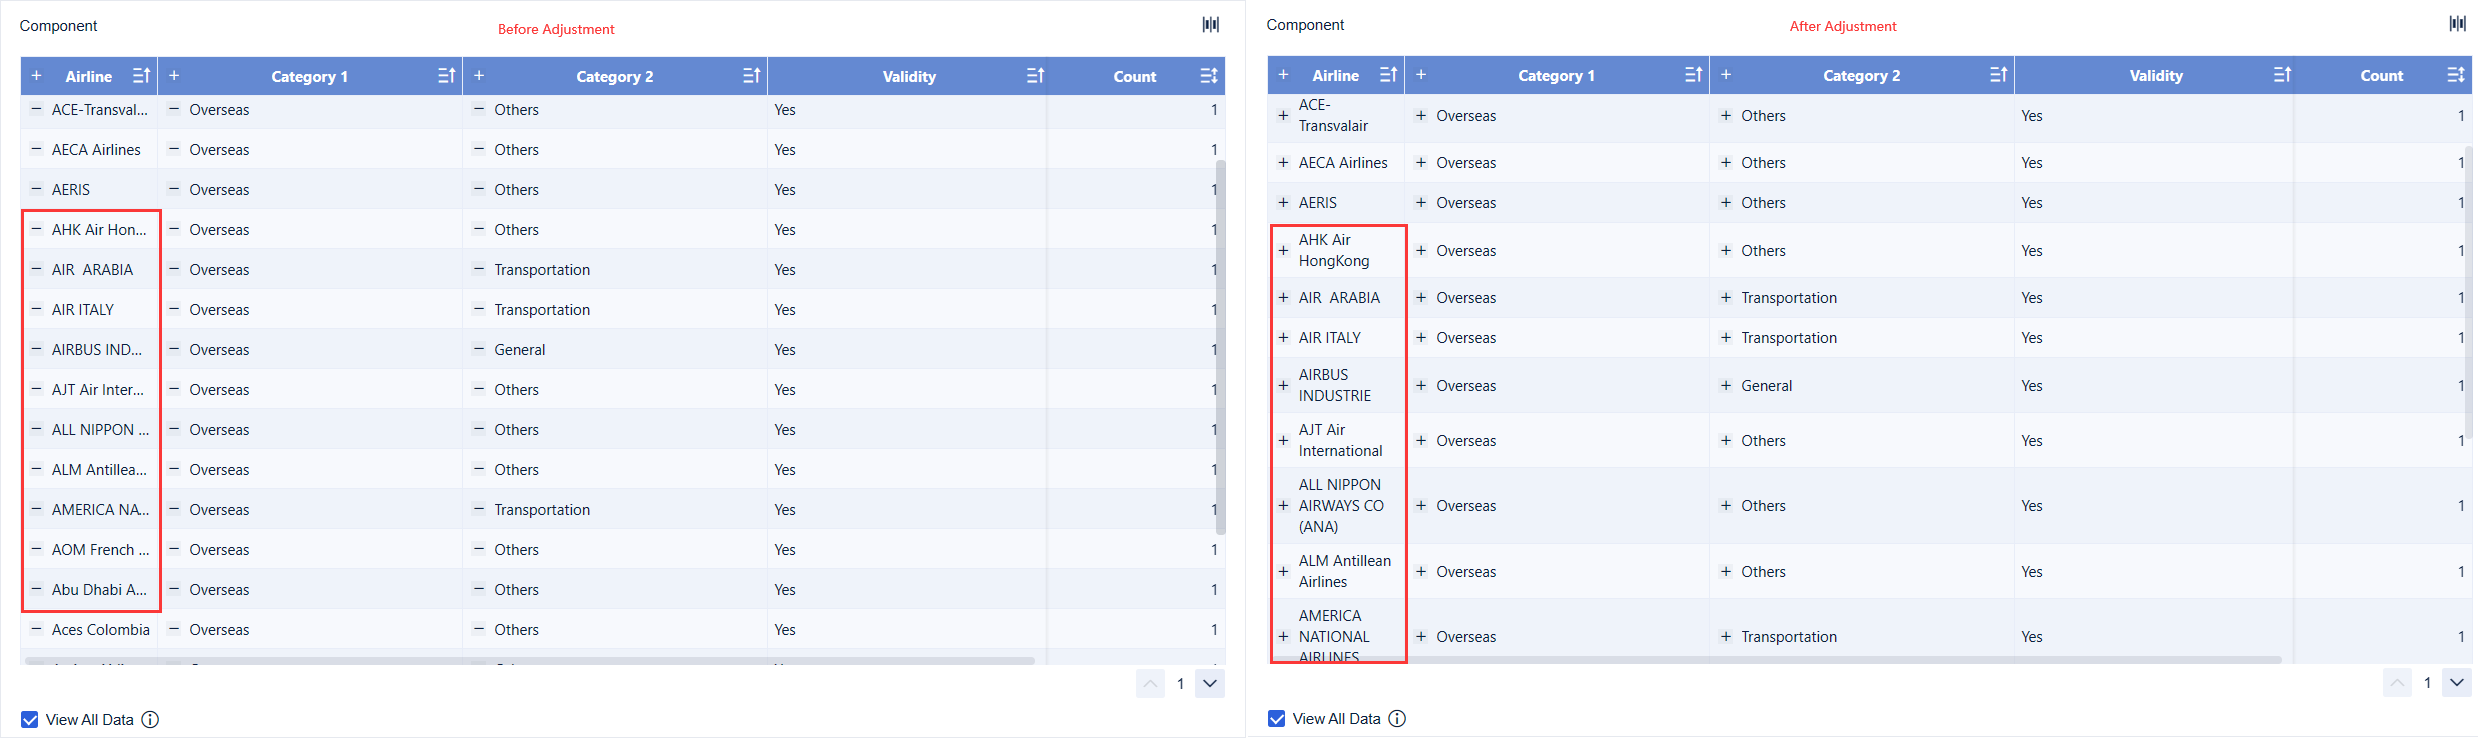
Task: Click 'Before Adjustment' red title text
Action: (556, 29)
